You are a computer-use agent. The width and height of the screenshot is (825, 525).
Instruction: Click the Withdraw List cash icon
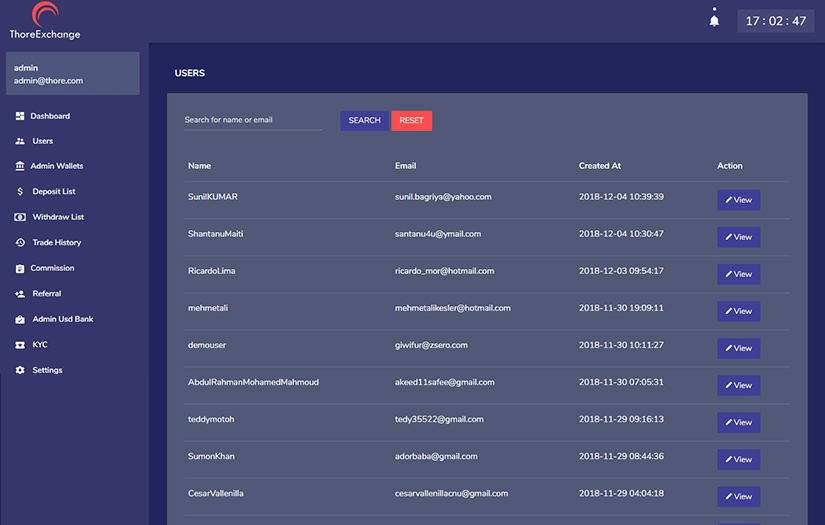tap(20, 217)
